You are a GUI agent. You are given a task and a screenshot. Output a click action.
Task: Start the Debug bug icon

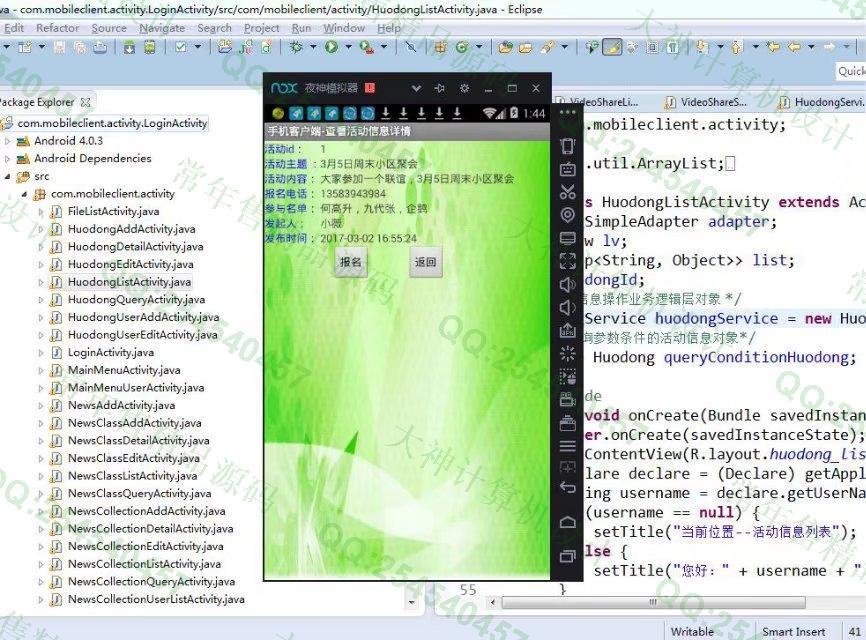click(x=297, y=47)
